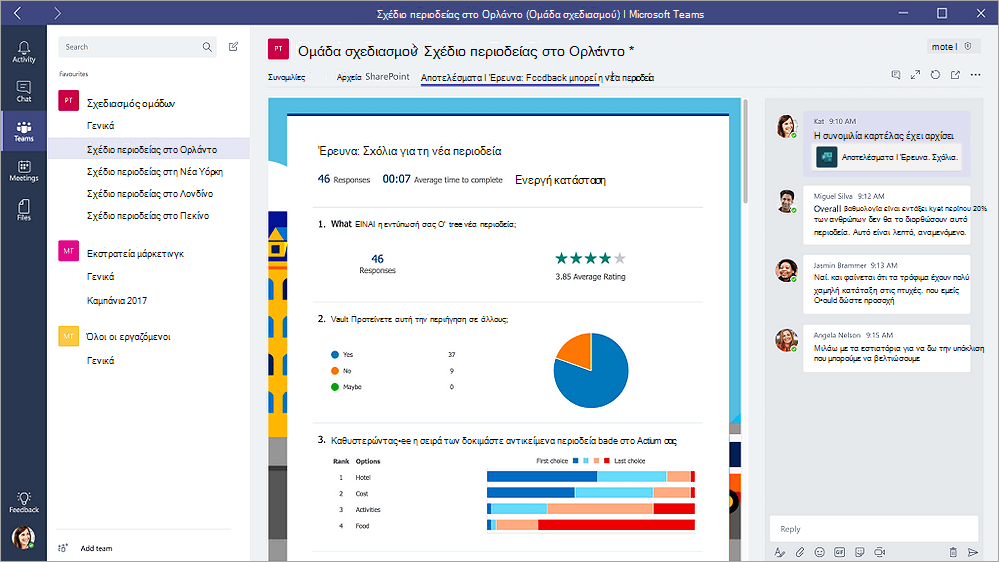Click Miguel Silva's message
999x562 pixels.
tap(887, 214)
